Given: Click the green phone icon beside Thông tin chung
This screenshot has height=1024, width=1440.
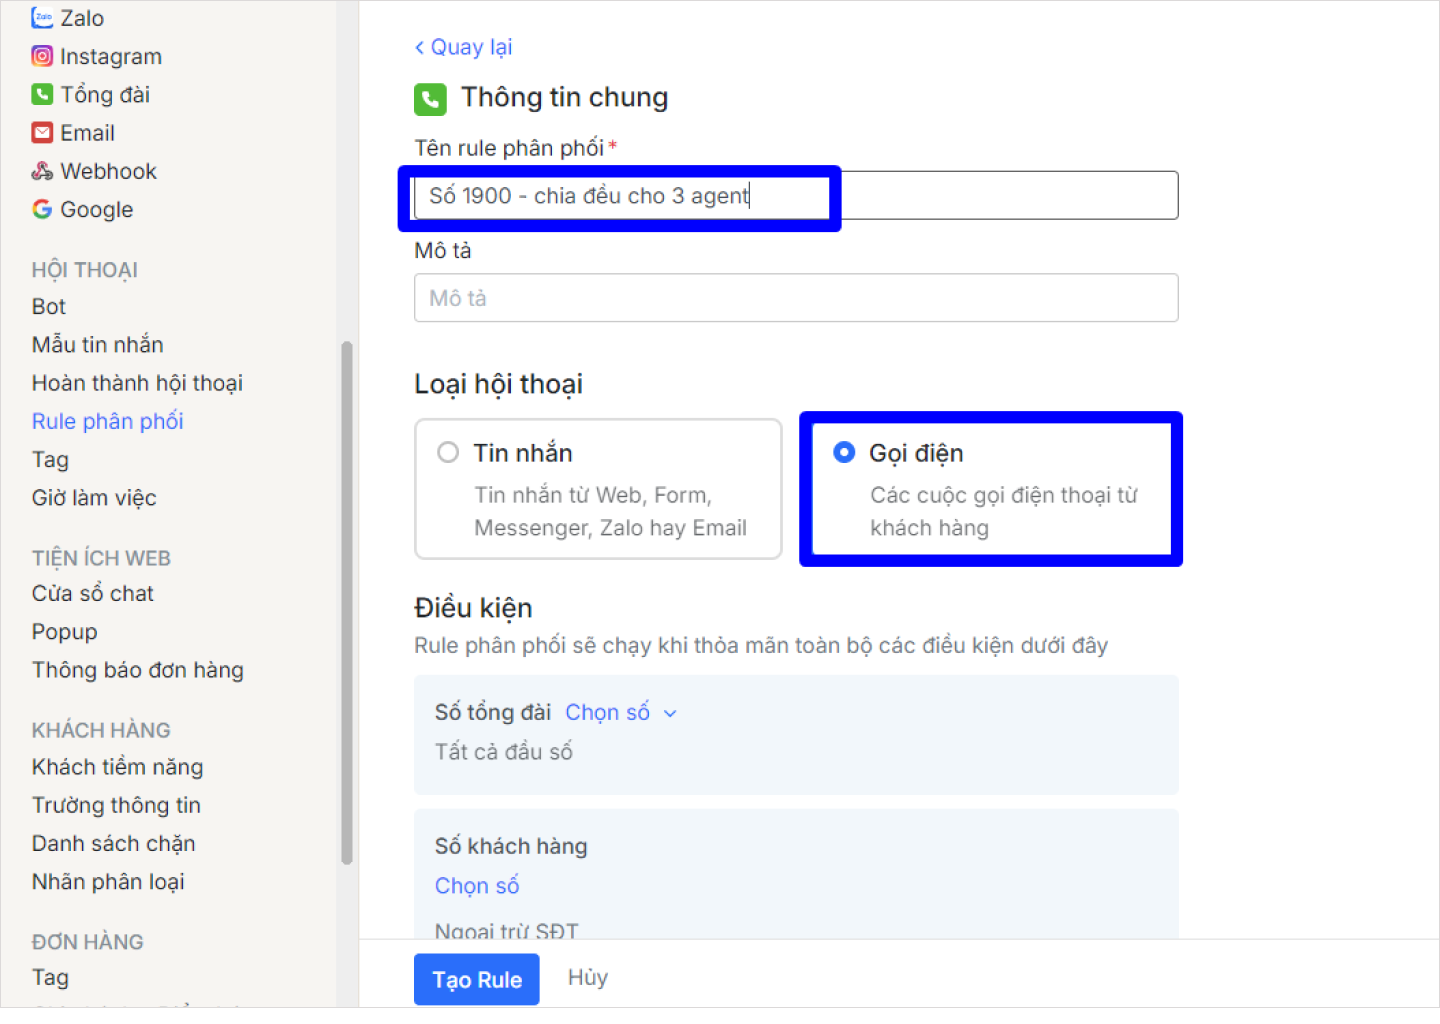Looking at the screenshot, I should tap(430, 99).
